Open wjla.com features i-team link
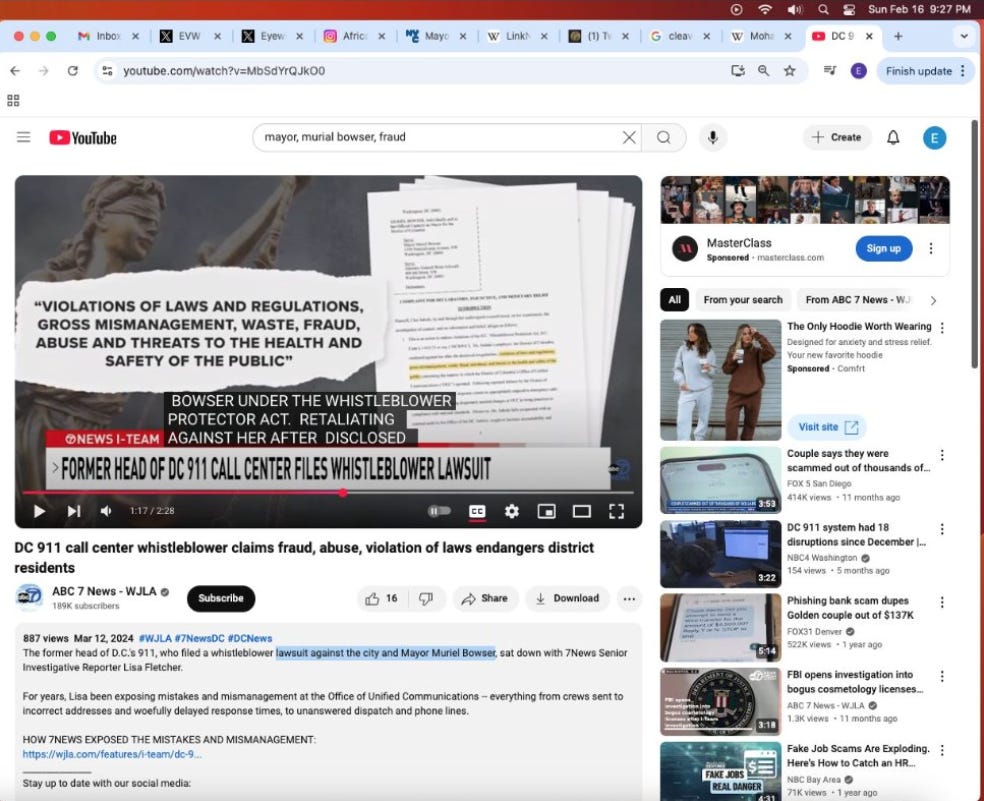This screenshot has width=984, height=801. [x=112, y=754]
